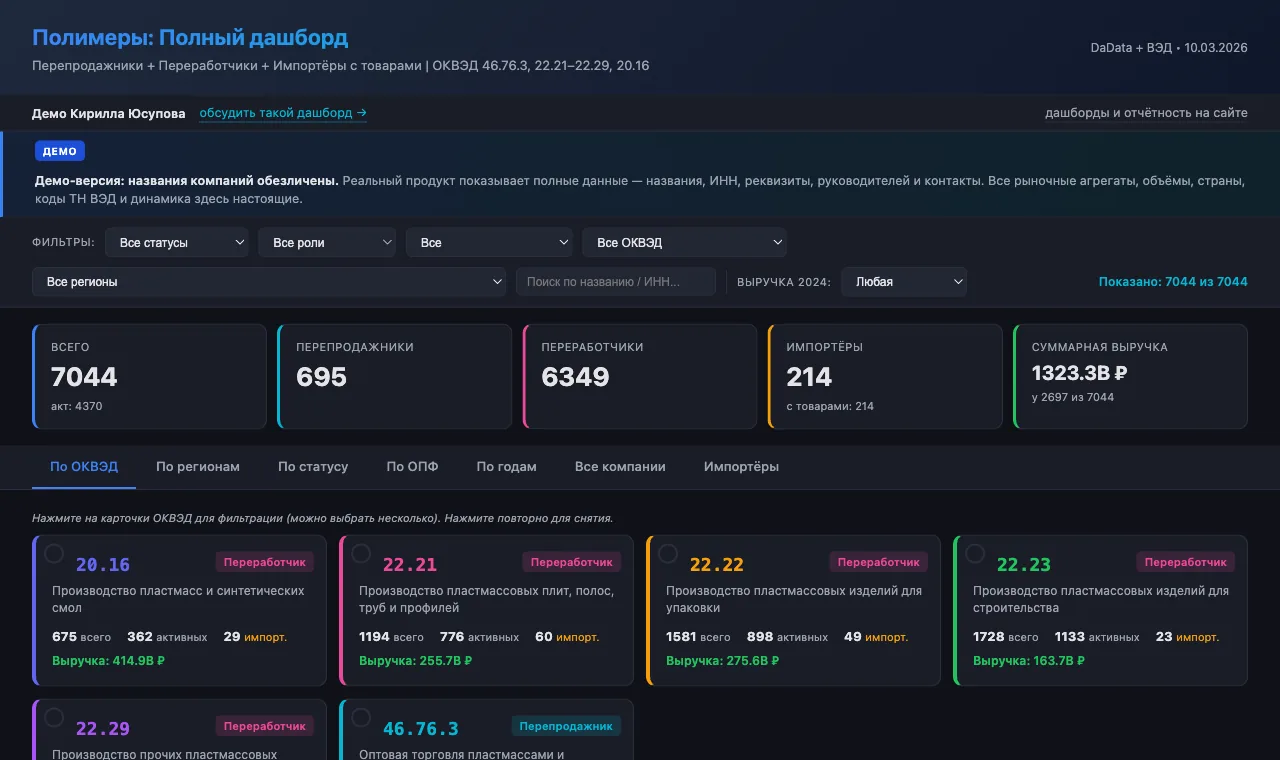Click the OKVED code '20.16'
The width and height of the screenshot is (1280, 760).
103,565
